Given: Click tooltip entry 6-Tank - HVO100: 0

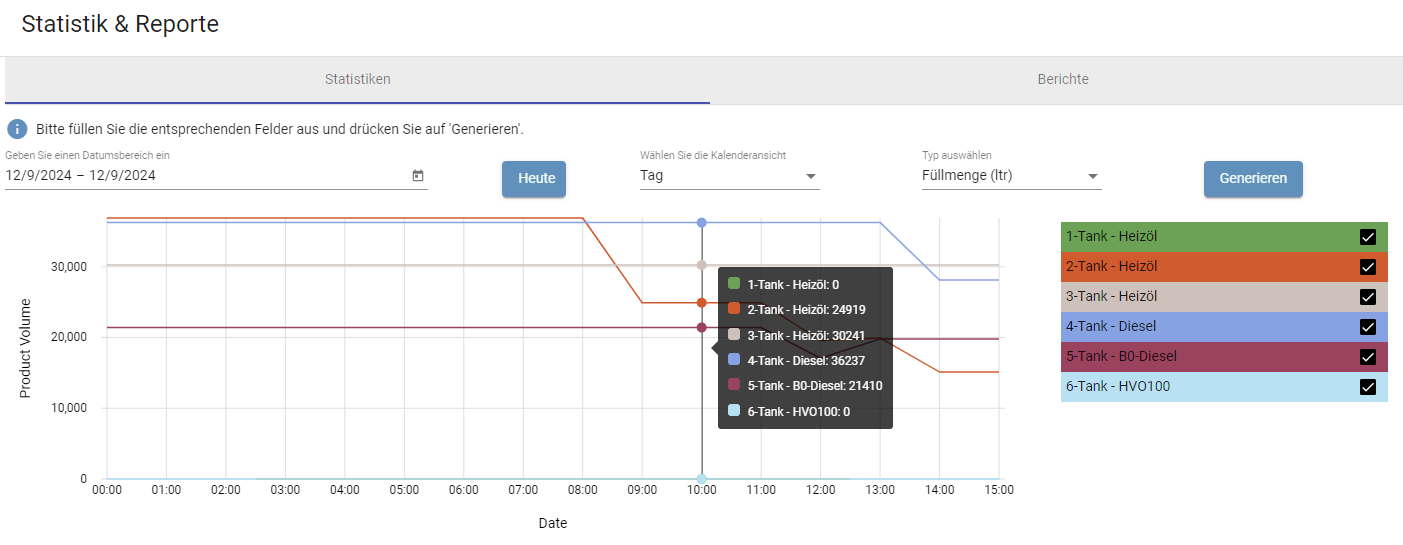Looking at the screenshot, I should (788, 411).
